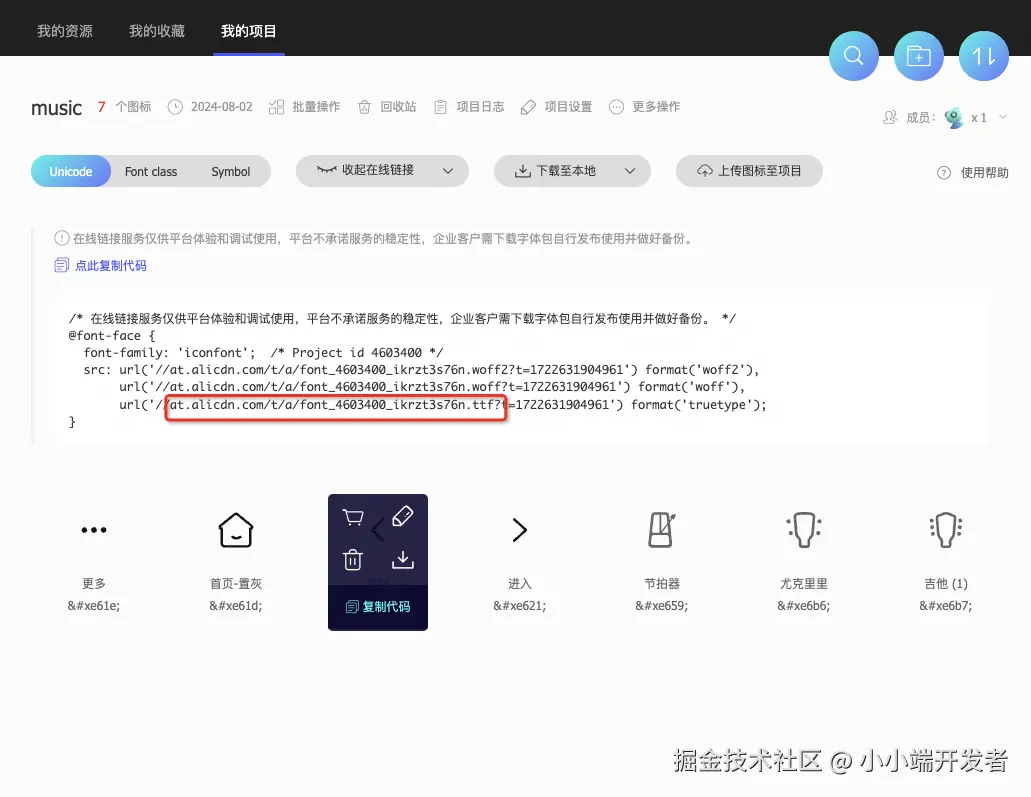Switch to 我的资源 tab
The width and height of the screenshot is (1031, 797).
(x=65, y=31)
